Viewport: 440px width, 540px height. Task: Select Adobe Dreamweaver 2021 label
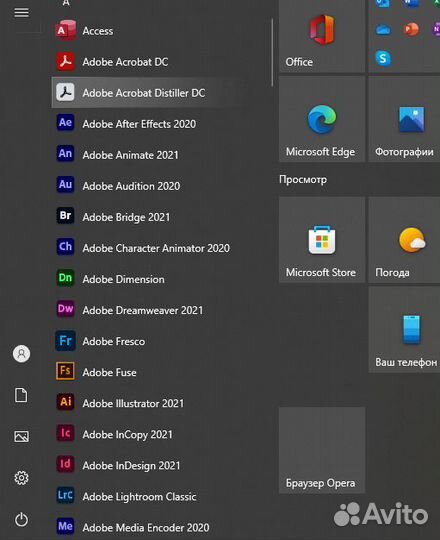(143, 310)
